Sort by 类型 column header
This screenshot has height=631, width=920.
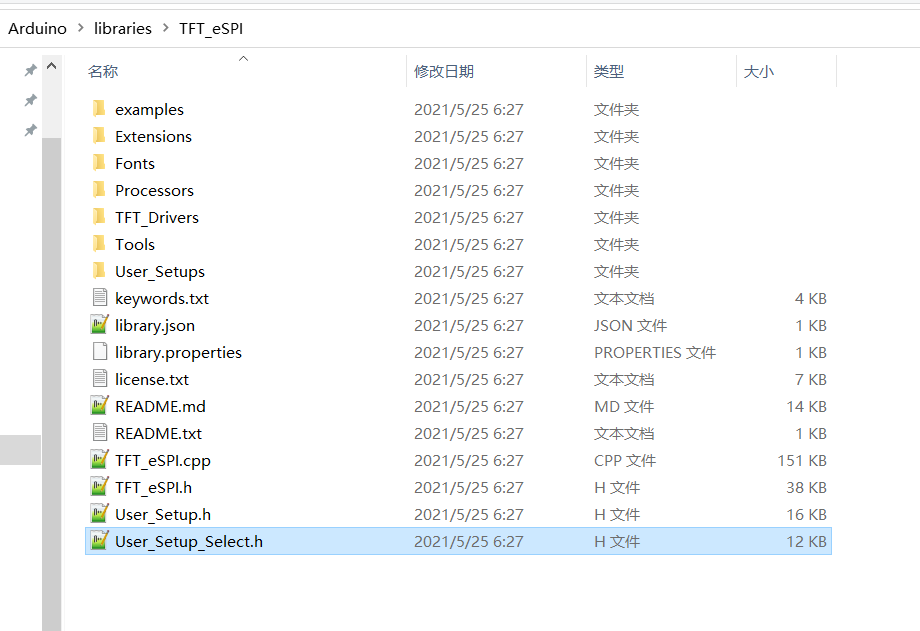coord(608,72)
